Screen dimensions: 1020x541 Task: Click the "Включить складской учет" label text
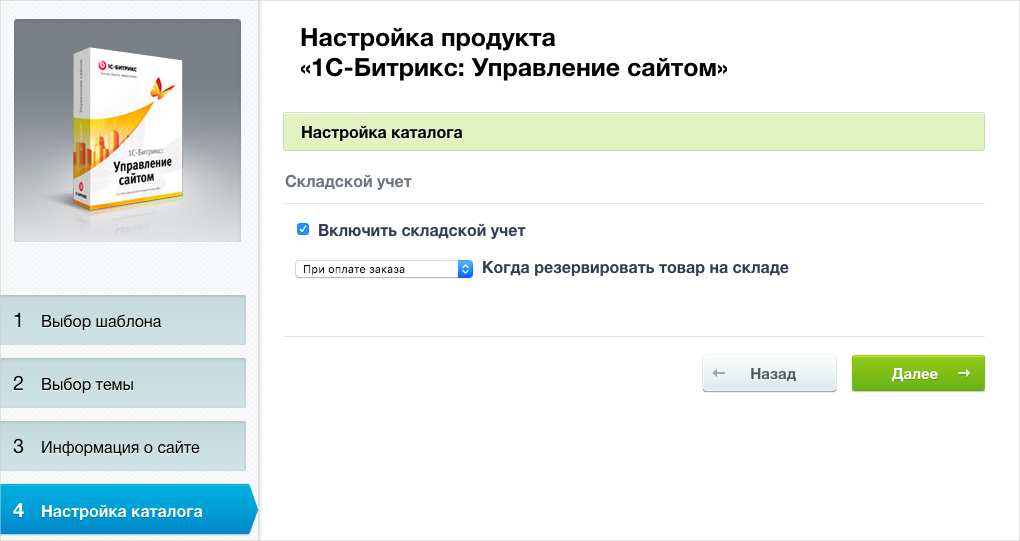[x=421, y=231]
